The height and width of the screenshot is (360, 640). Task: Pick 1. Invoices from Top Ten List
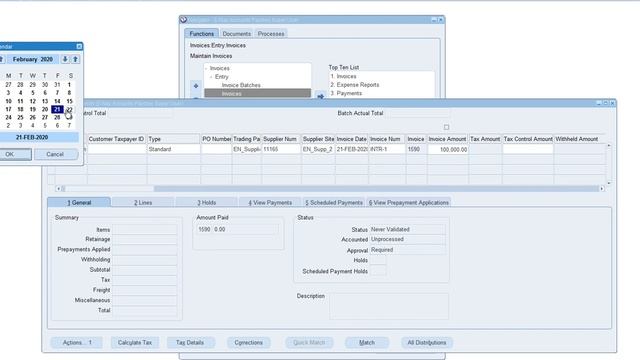pyautogui.click(x=343, y=76)
